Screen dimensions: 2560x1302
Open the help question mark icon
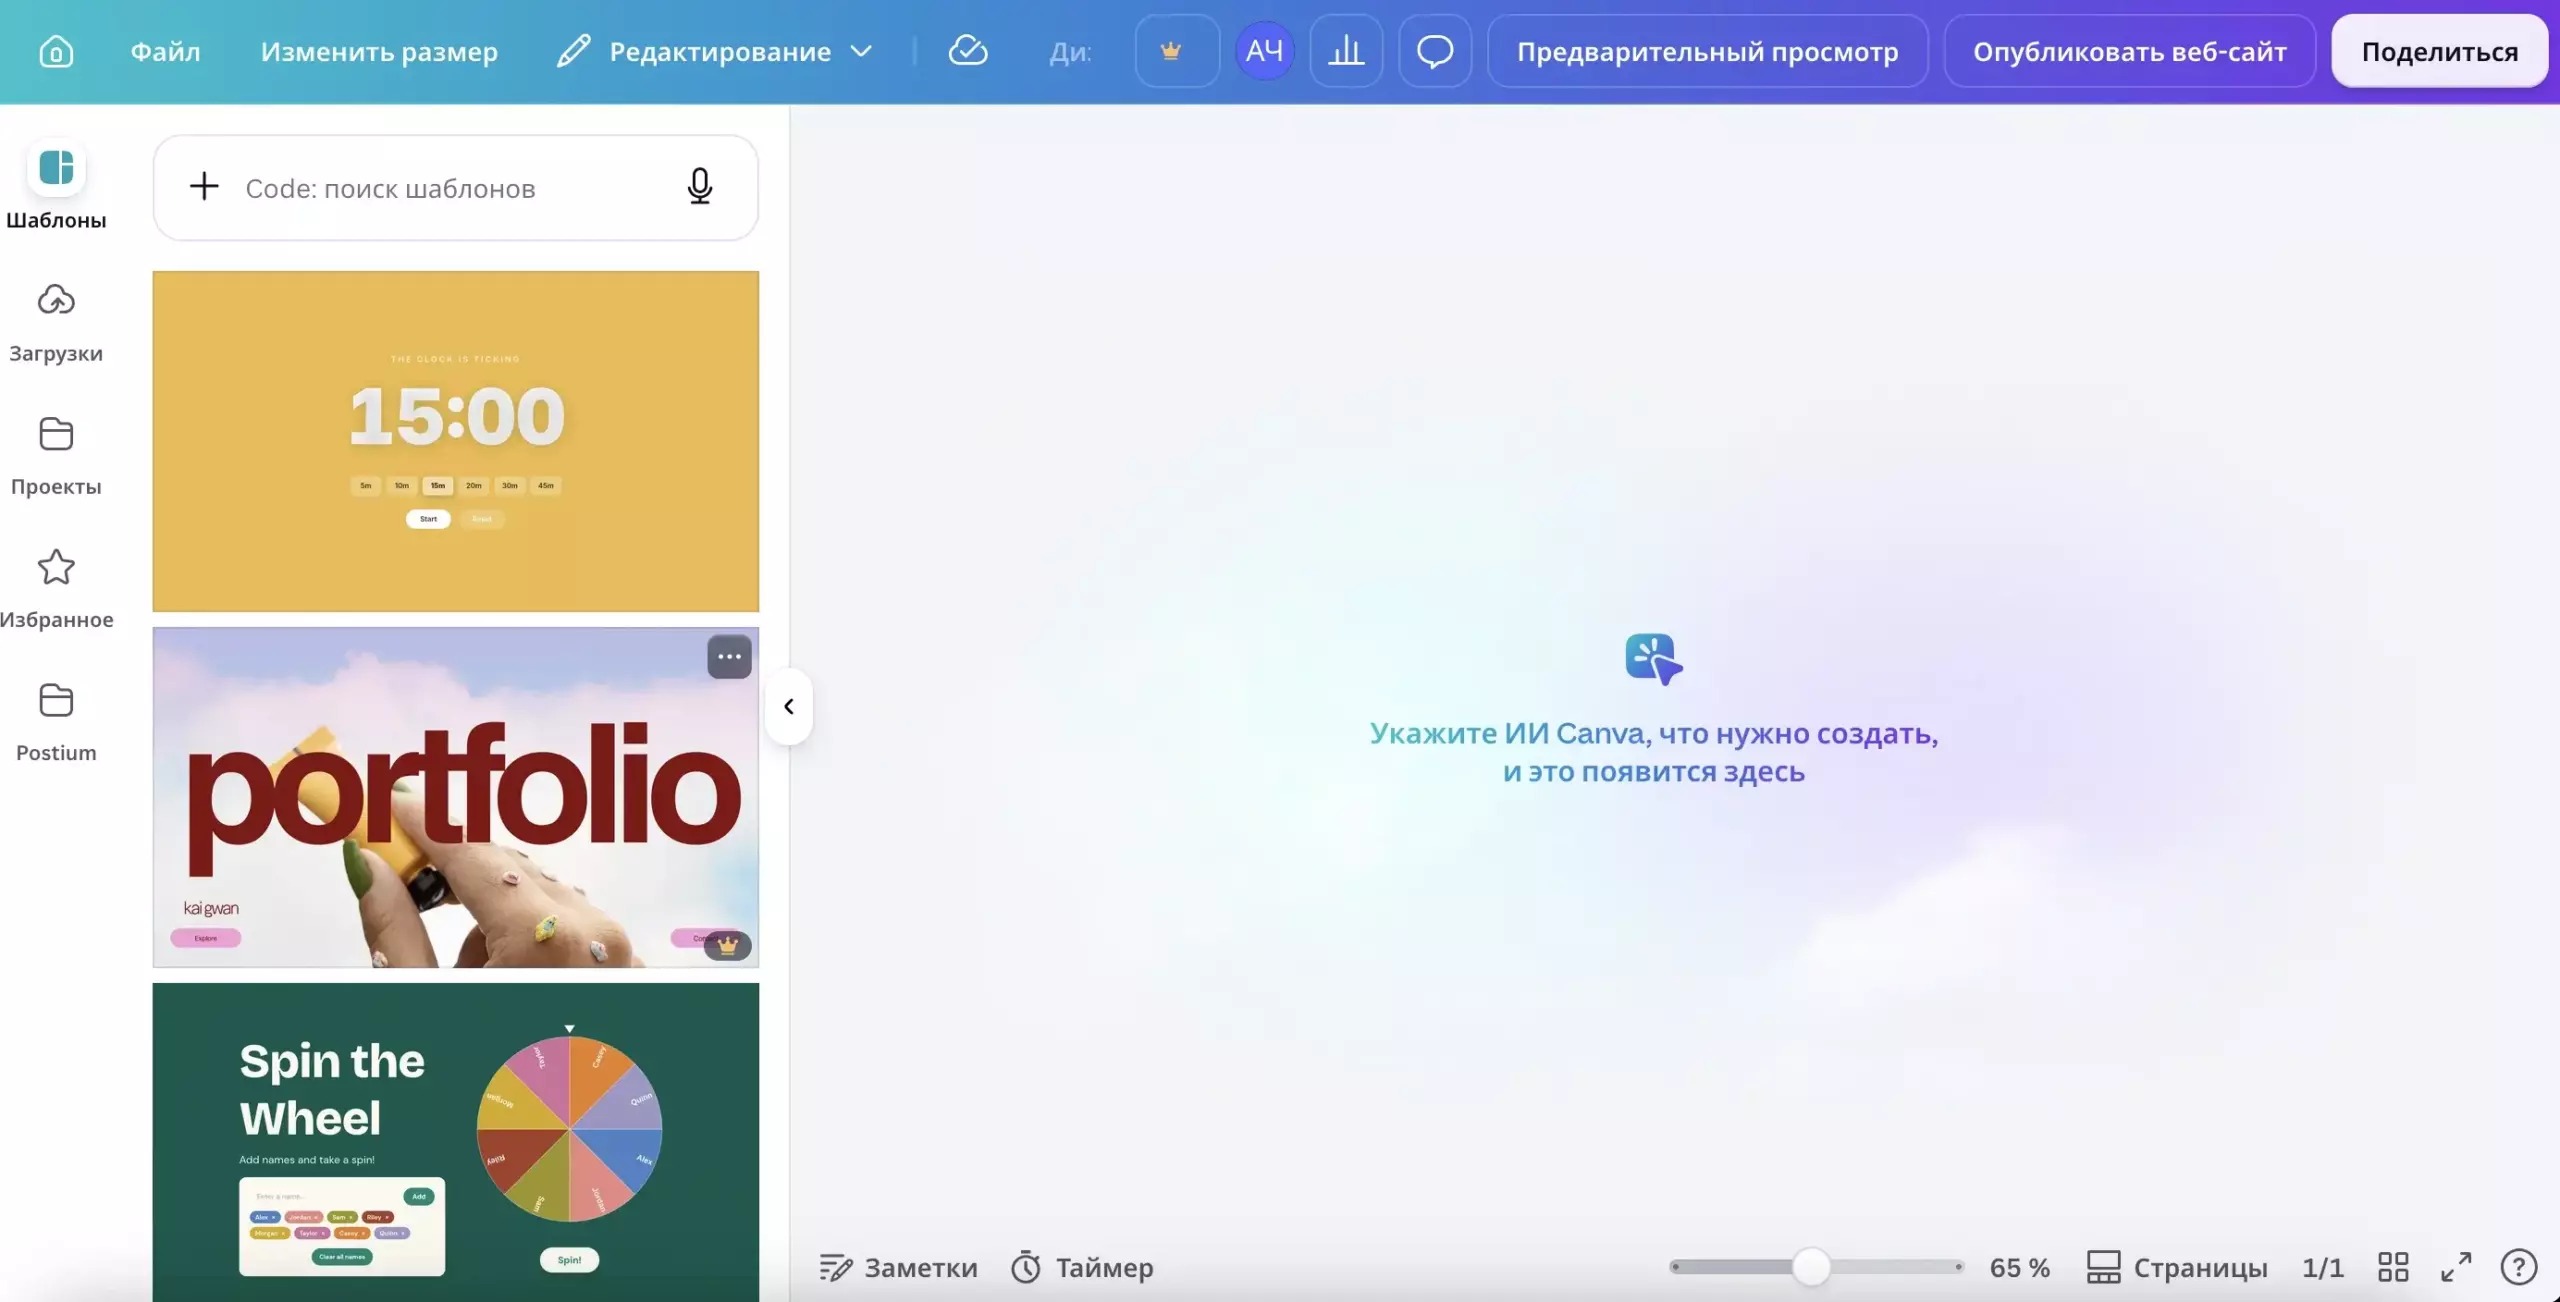click(2518, 1267)
